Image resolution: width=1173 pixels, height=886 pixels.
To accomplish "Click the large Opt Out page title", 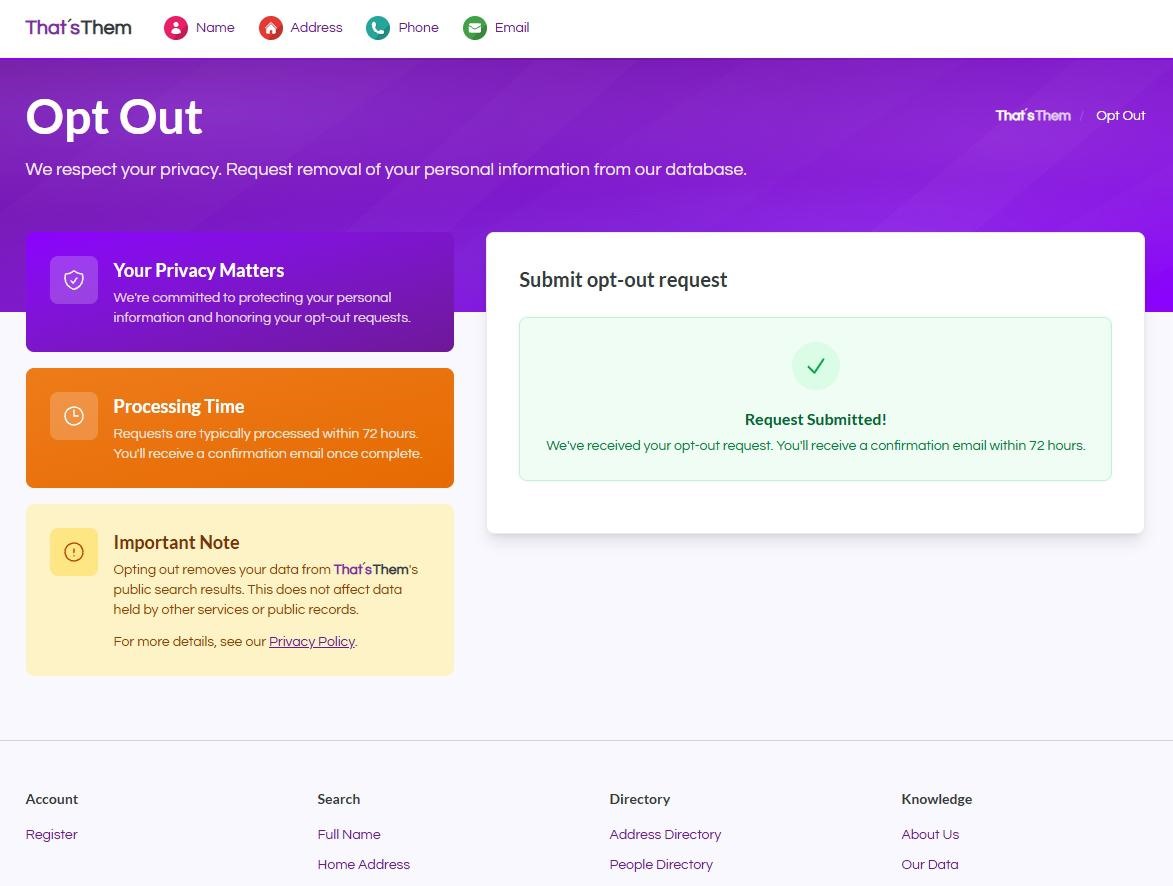I will click(114, 117).
